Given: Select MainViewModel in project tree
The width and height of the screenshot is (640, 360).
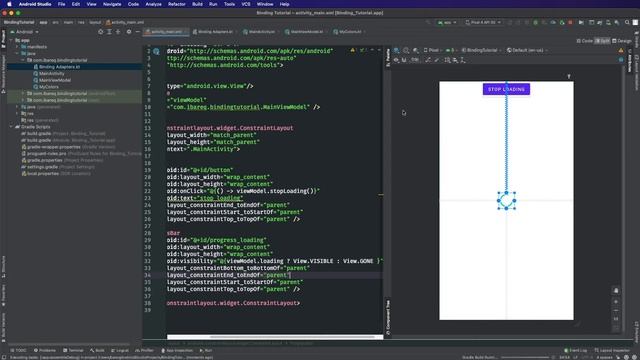Looking at the screenshot, I should tap(55, 80).
